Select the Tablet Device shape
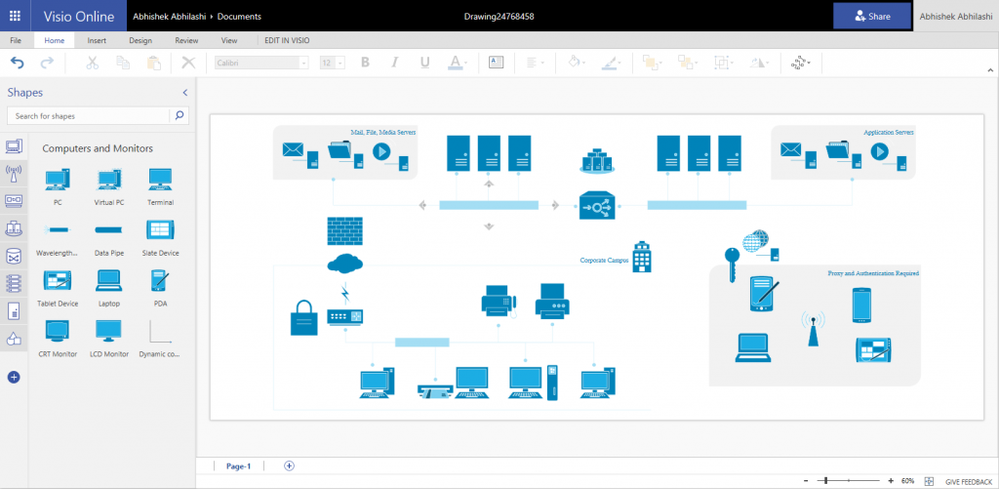Screen dimensions: 999x489 point(57,288)
